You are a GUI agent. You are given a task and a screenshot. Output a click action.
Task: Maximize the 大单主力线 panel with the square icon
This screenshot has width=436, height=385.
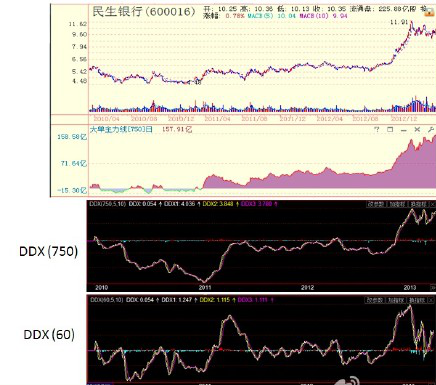(390, 129)
